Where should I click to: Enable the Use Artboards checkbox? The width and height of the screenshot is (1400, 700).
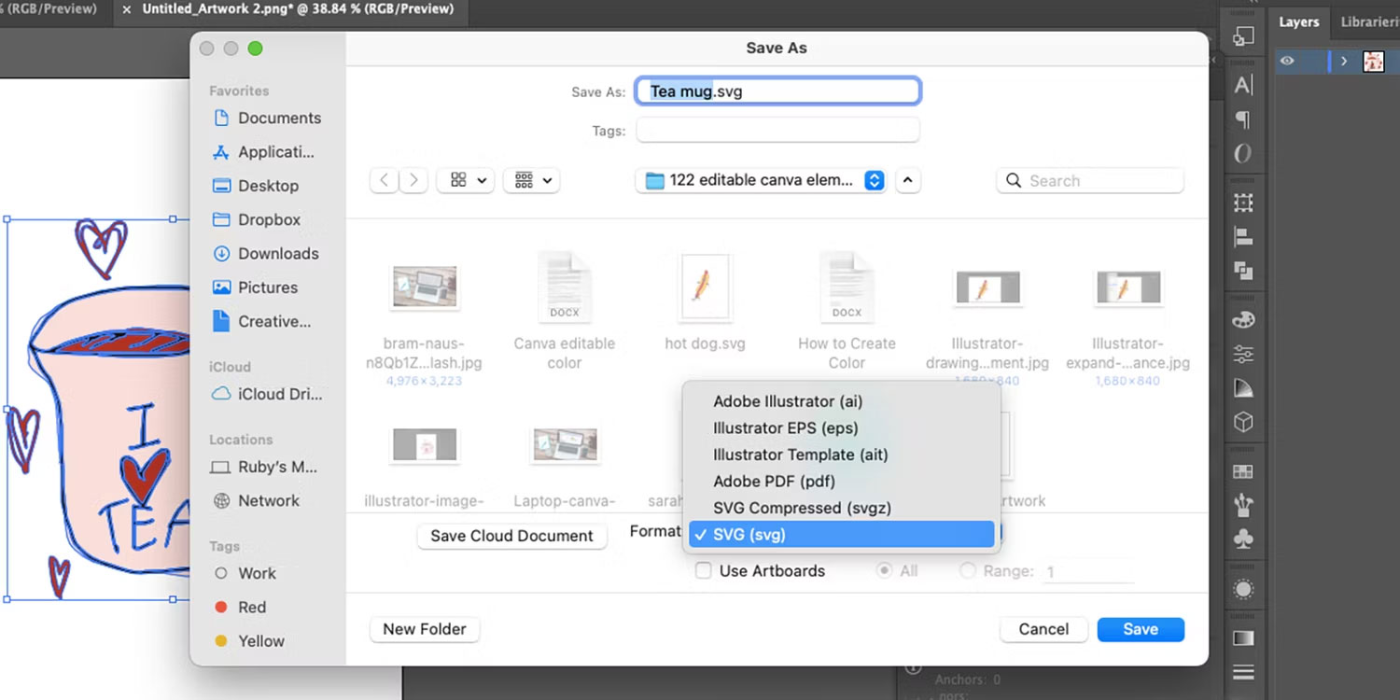704,571
